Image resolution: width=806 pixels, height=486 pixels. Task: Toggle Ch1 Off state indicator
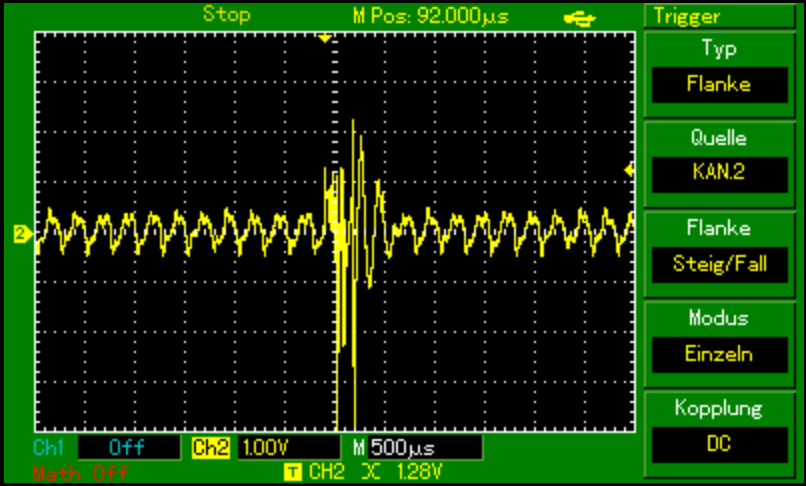click(127, 447)
